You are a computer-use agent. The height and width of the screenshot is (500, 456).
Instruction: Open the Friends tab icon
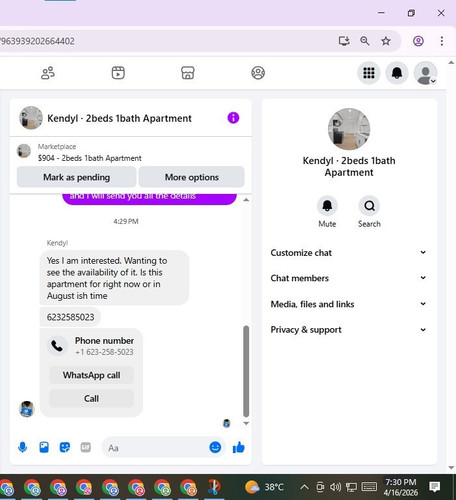coord(48,73)
